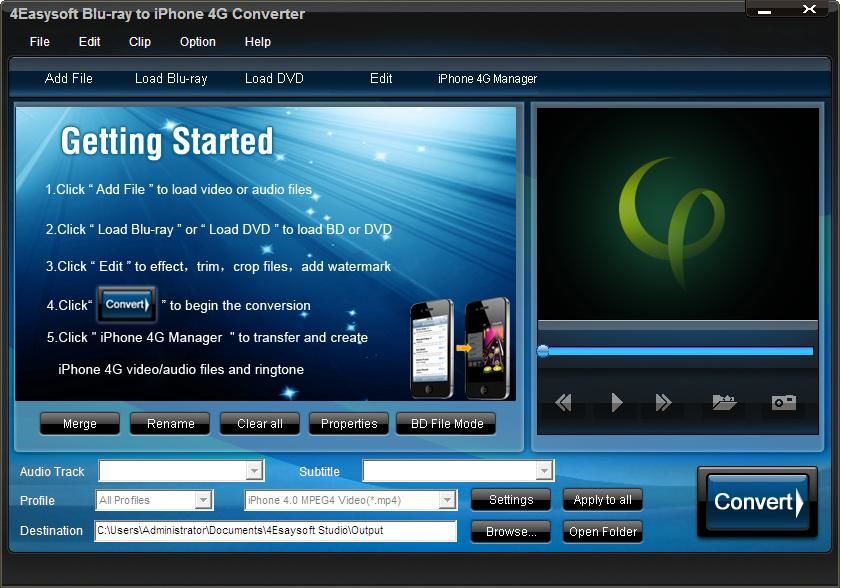Image resolution: width=841 pixels, height=588 pixels.
Task: Expand the Audio Track dropdown
Action: (255, 471)
